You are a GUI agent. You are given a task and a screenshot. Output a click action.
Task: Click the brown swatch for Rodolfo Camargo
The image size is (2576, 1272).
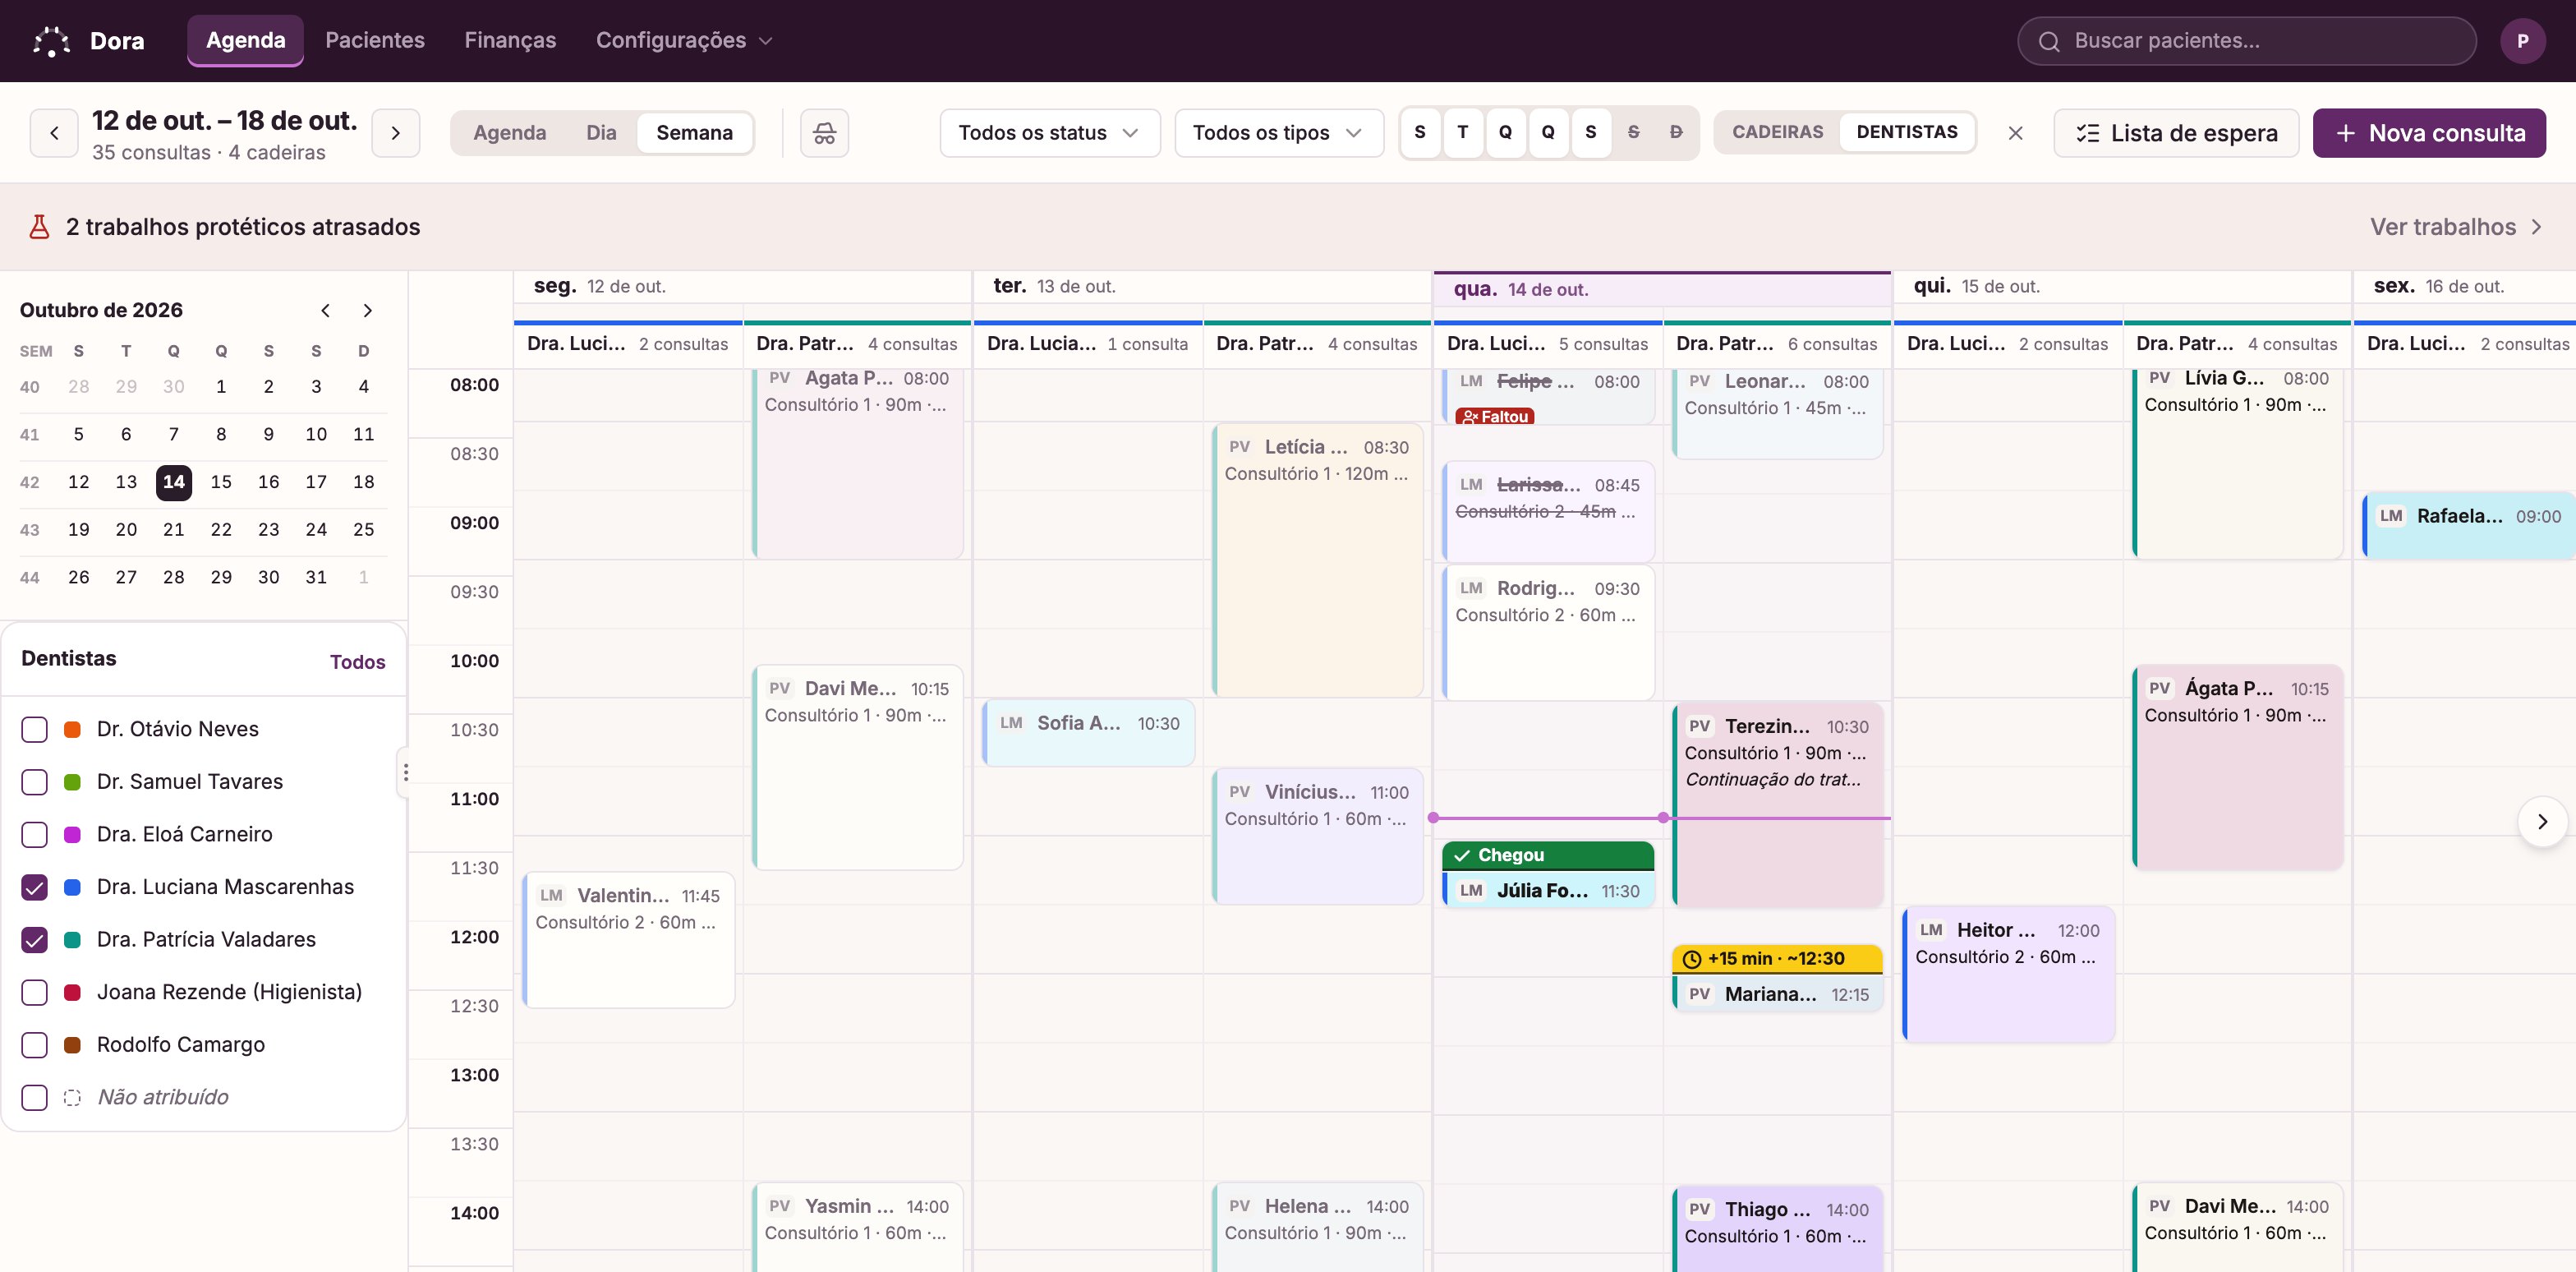pos(72,1045)
